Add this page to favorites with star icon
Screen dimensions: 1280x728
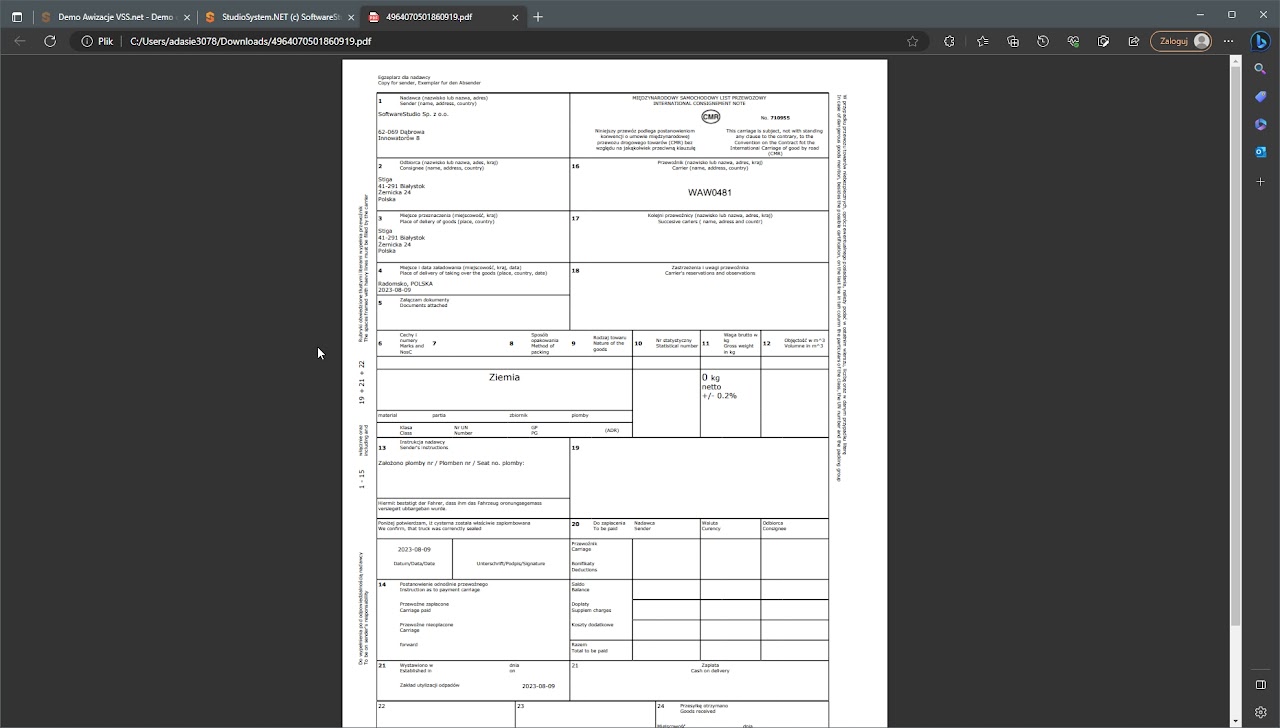[x=912, y=41]
